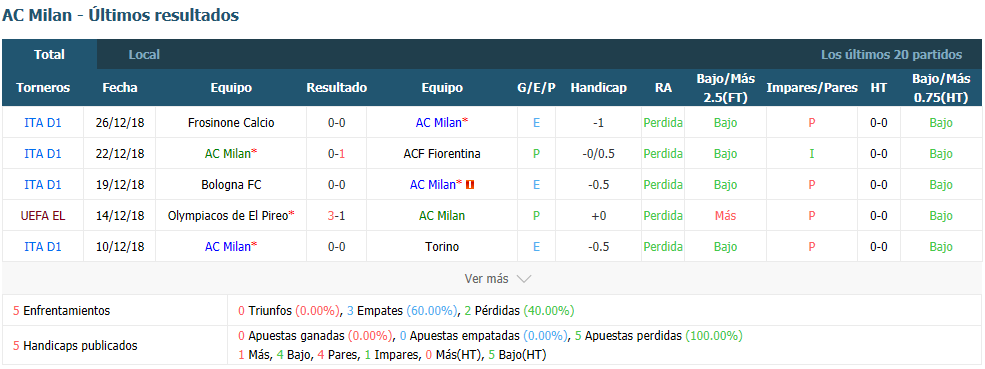The width and height of the screenshot is (985, 369).
Task: Switch to the Local tab
Action: (144, 55)
